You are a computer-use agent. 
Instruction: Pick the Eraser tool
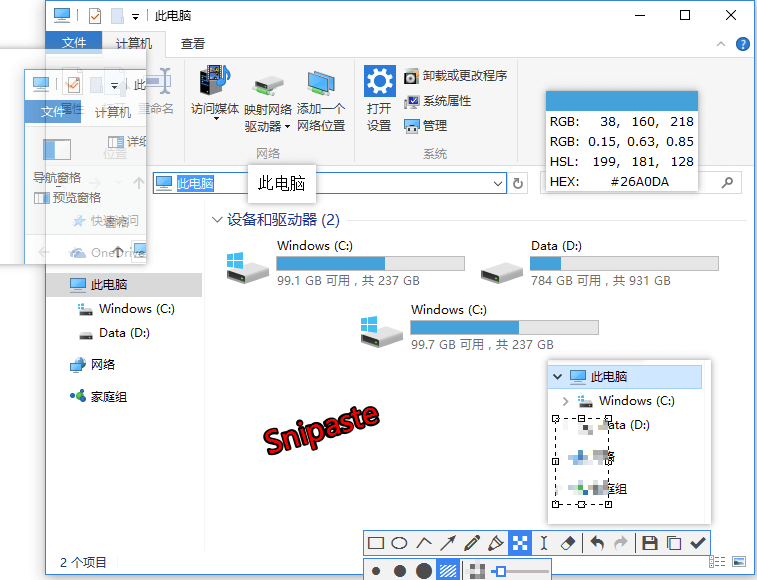(568, 543)
